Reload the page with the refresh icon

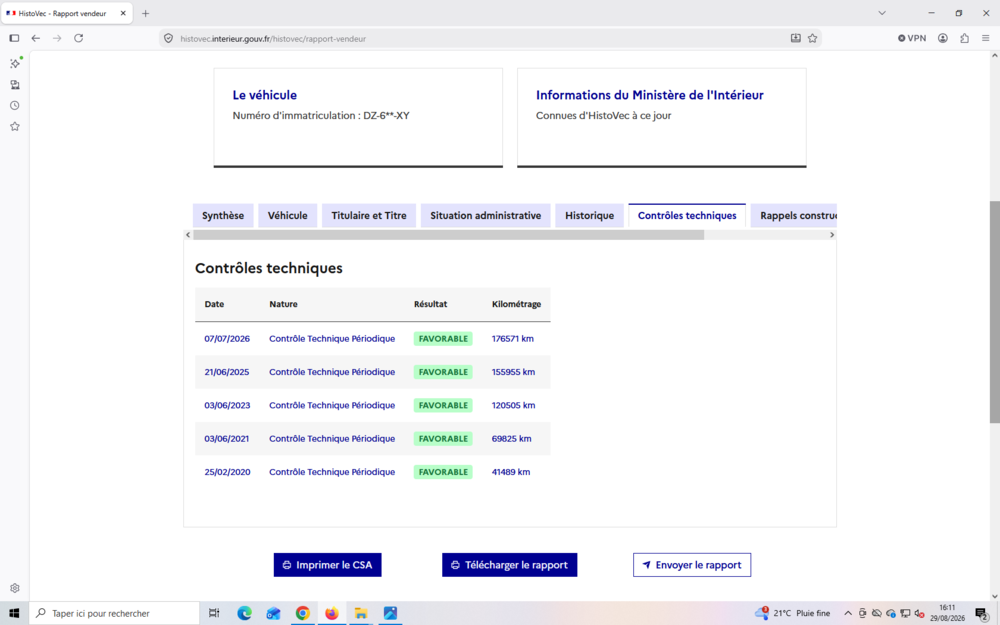click(x=78, y=38)
